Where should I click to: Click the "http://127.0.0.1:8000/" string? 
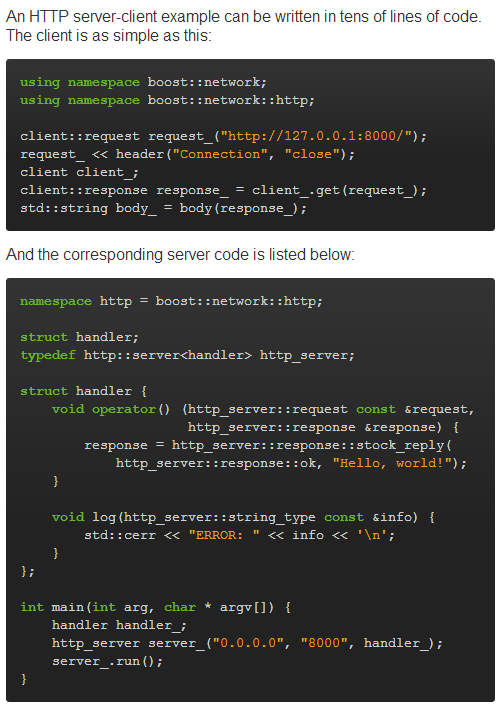pyautogui.click(x=318, y=136)
